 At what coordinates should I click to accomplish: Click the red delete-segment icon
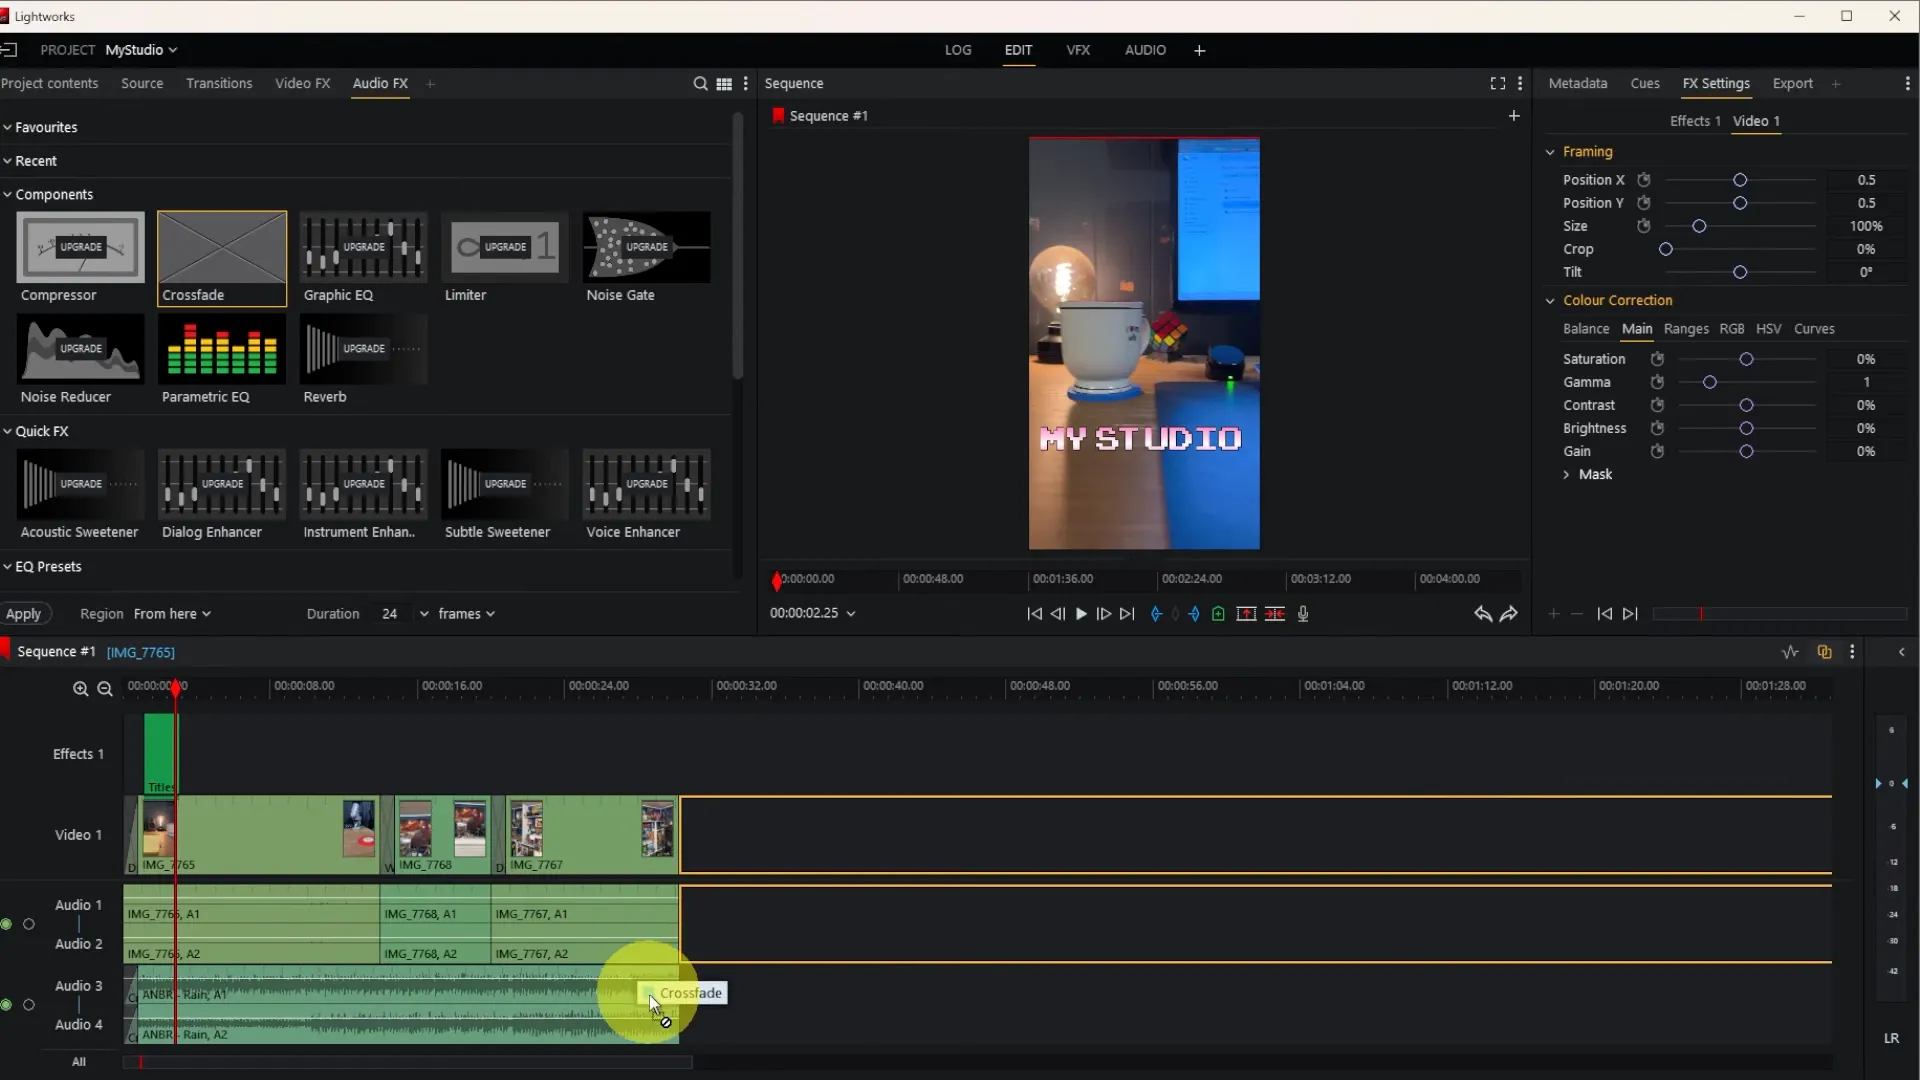tap(1274, 614)
